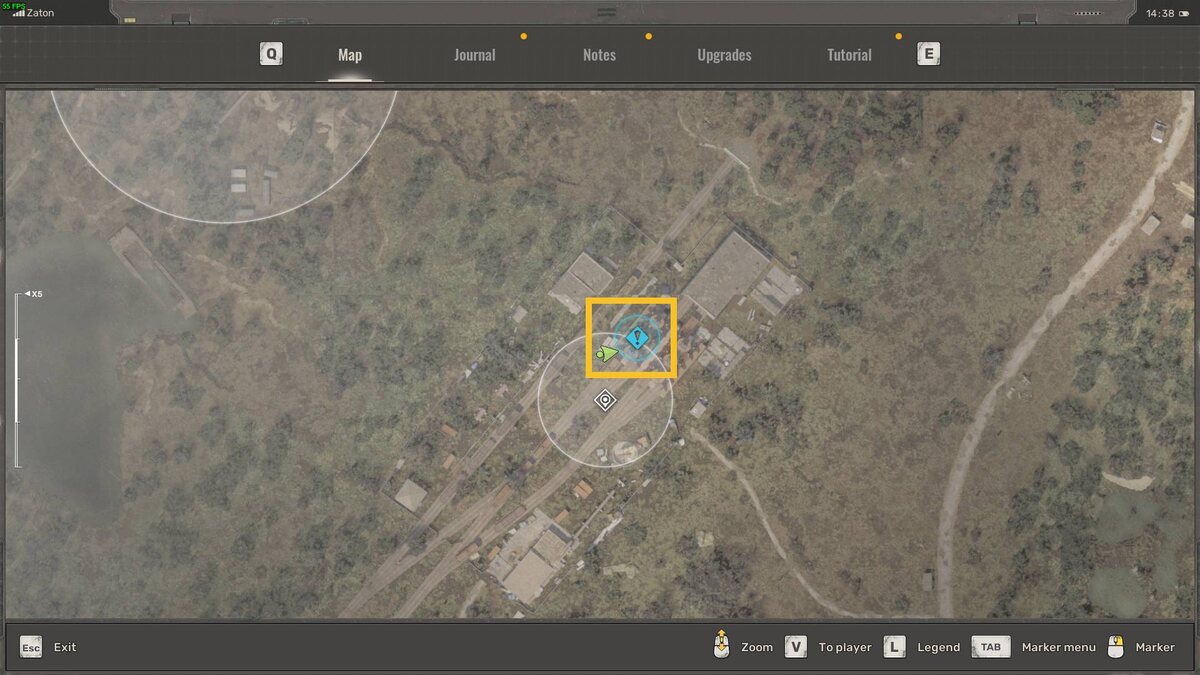Screen dimensions: 1200x675
Task: Select the green player arrow marker
Action: tap(606, 353)
